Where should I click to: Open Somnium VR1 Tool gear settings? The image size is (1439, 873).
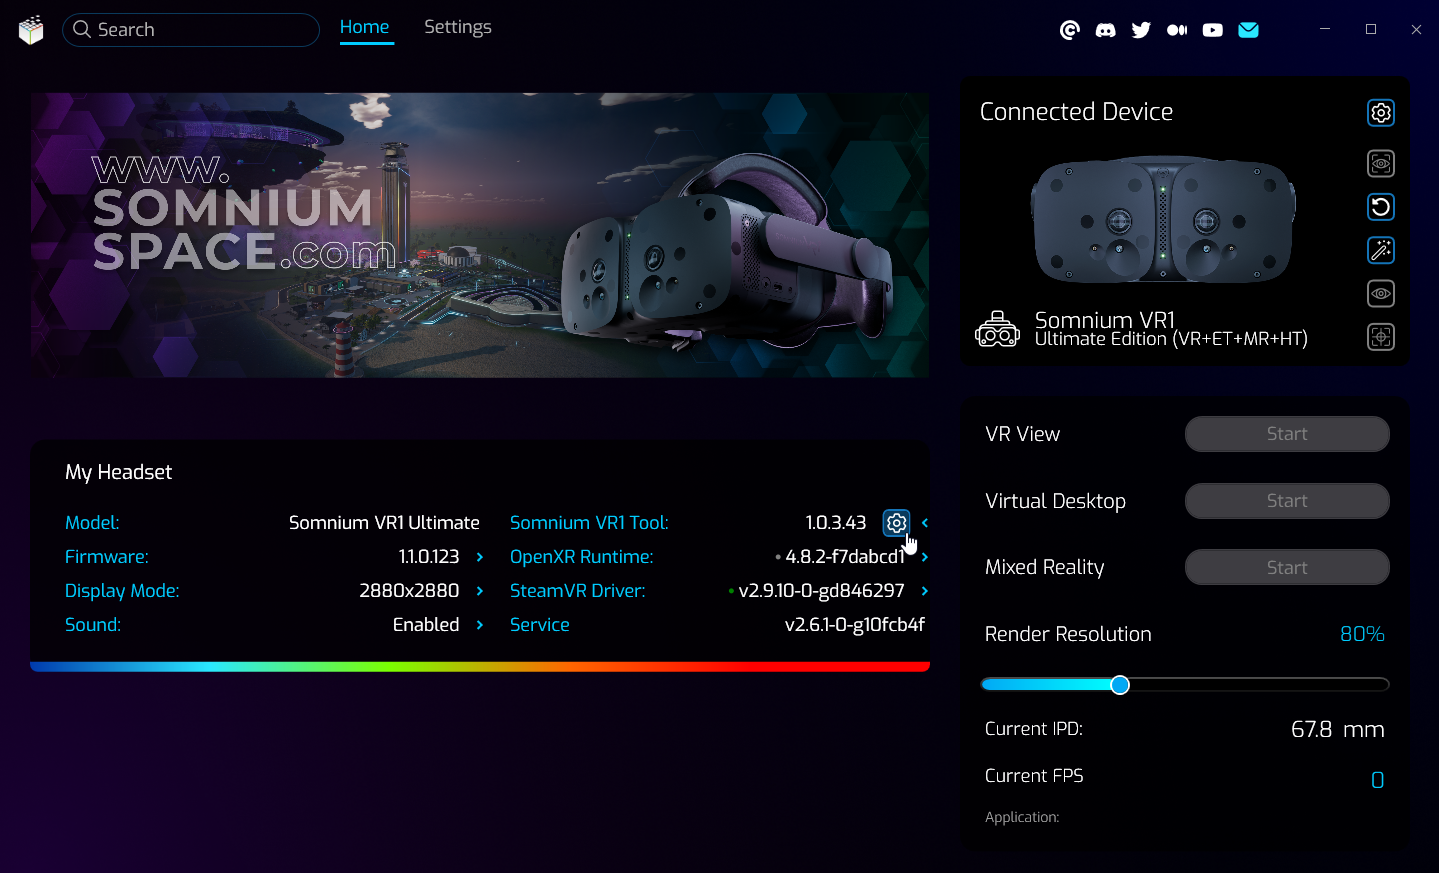click(x=896, y=523)
